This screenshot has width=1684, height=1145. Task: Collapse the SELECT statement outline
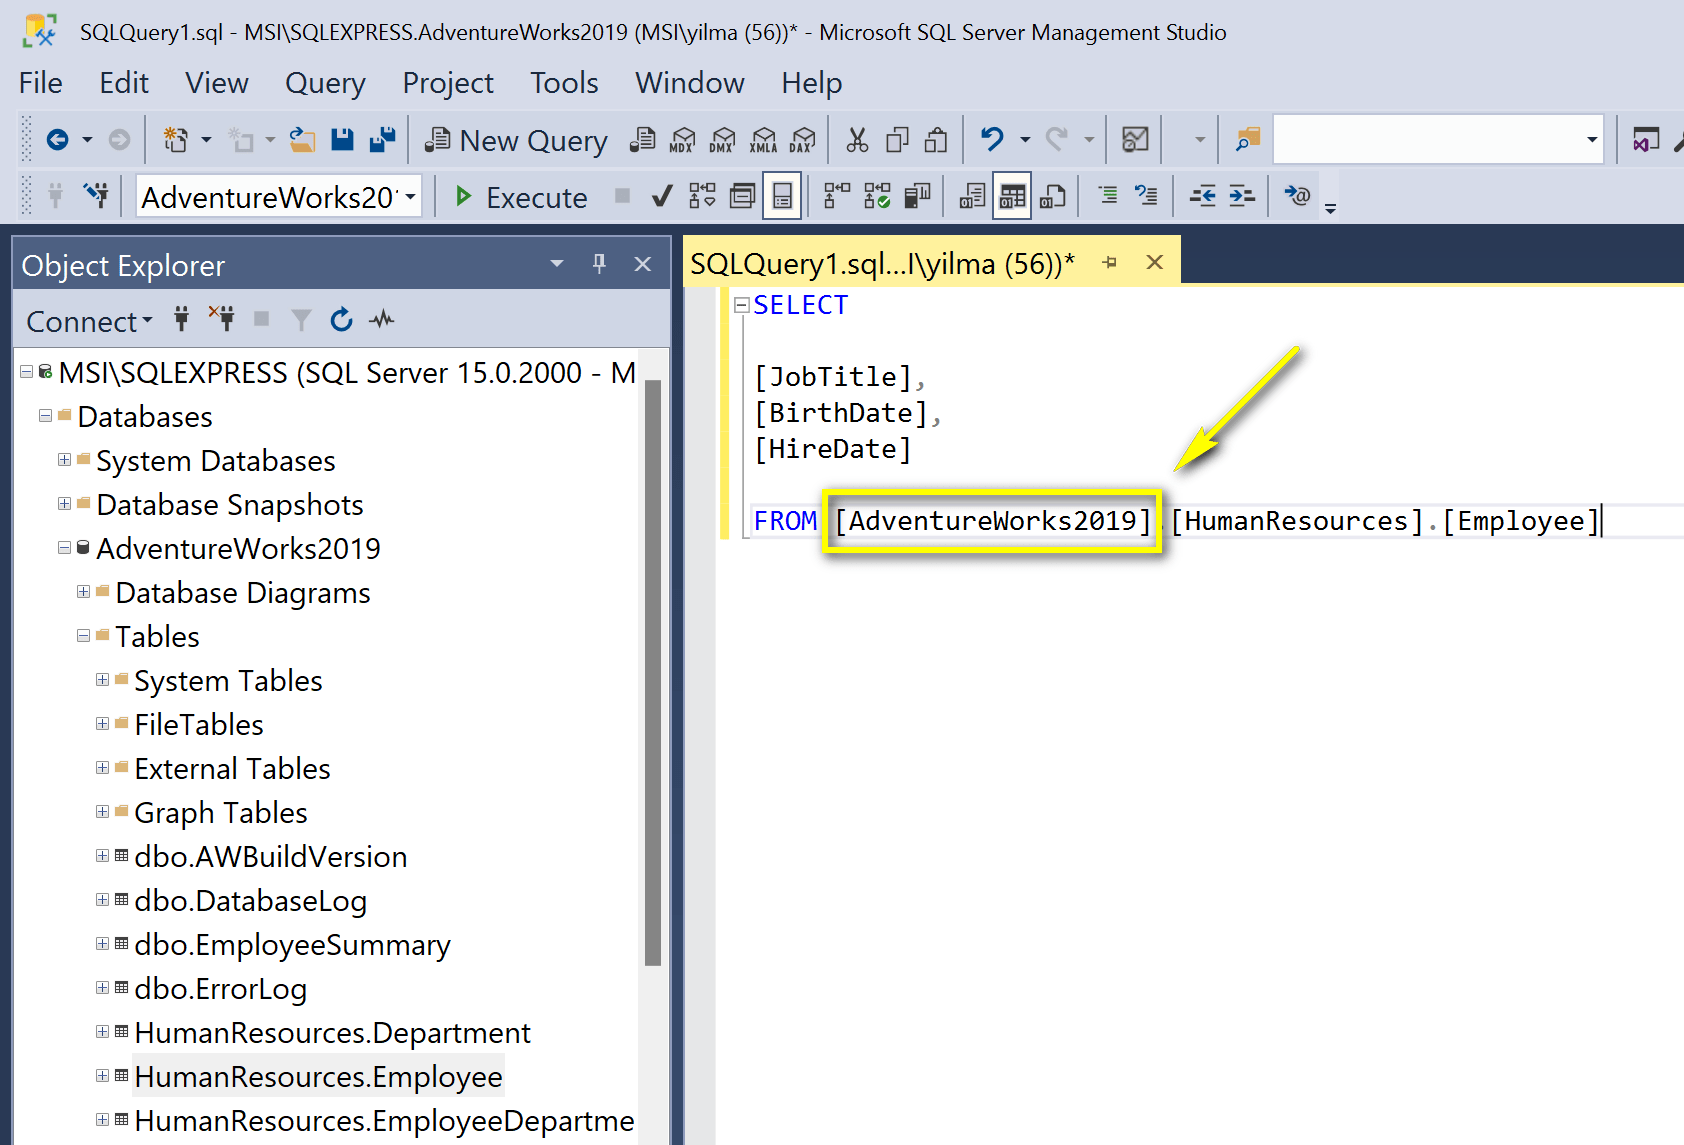(741, 305)
